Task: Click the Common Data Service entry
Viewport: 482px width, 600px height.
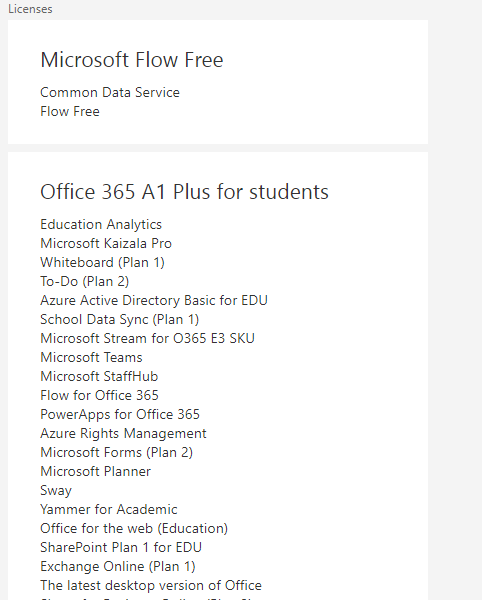Action: 110,92
